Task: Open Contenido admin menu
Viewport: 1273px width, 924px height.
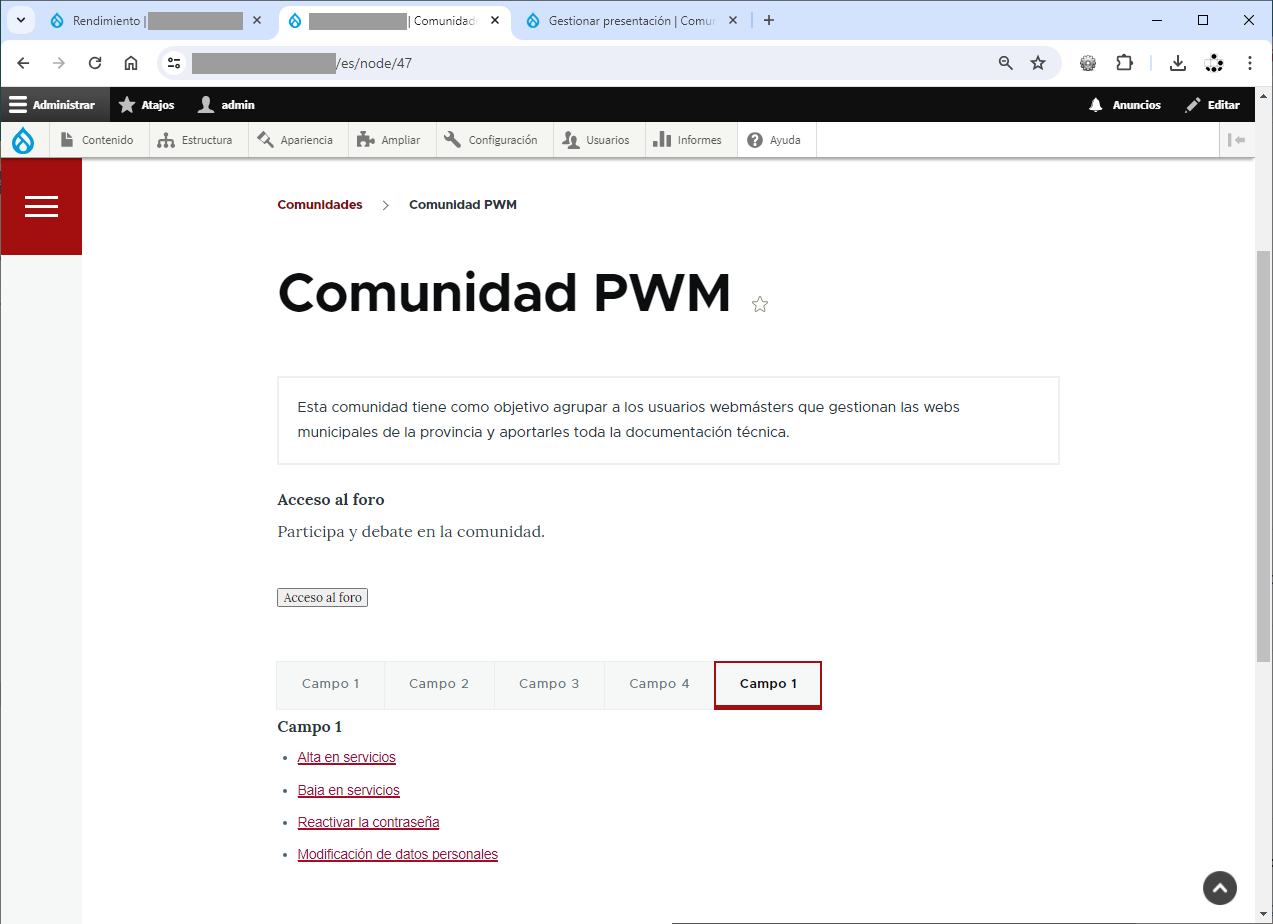Action: tap(97, 140)
